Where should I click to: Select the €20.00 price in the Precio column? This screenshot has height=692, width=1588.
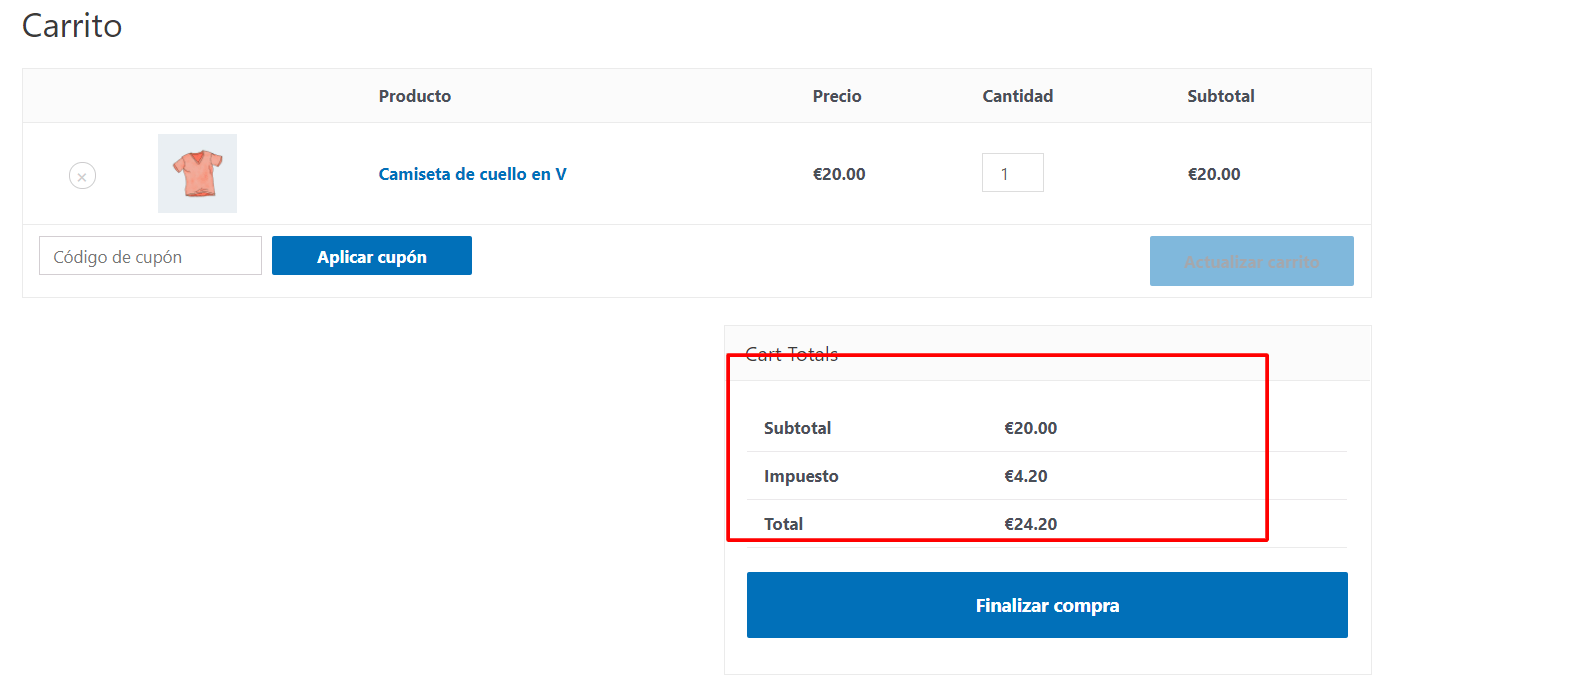coord(839,174)
